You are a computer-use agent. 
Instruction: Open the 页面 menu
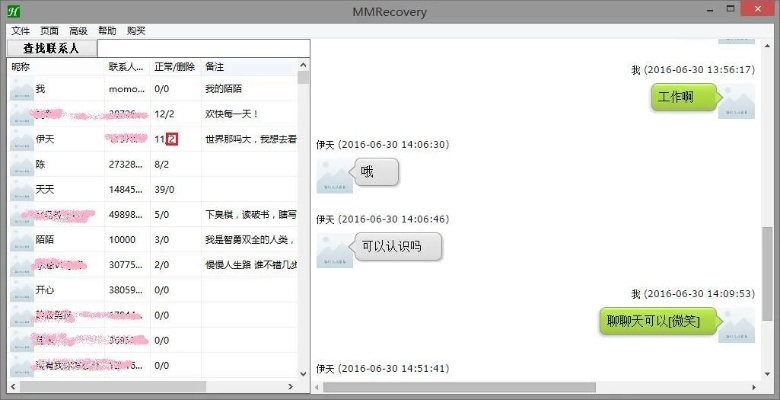[x=49, y=31]
